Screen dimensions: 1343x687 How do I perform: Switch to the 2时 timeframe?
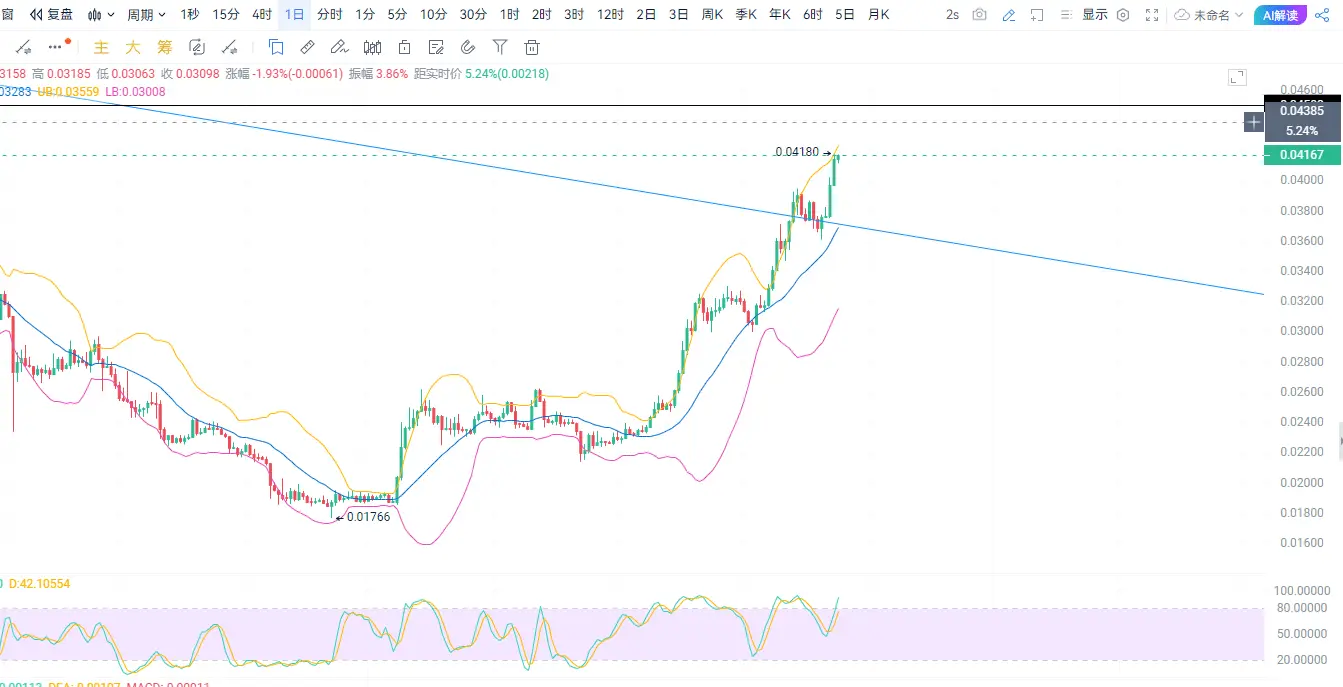[x=541, y=15]
